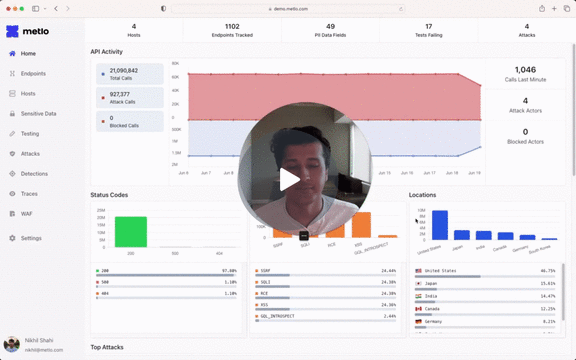This screenshot has width=576, height=360.
Task: Click the Germany location row
Action: tap(485, 324)
